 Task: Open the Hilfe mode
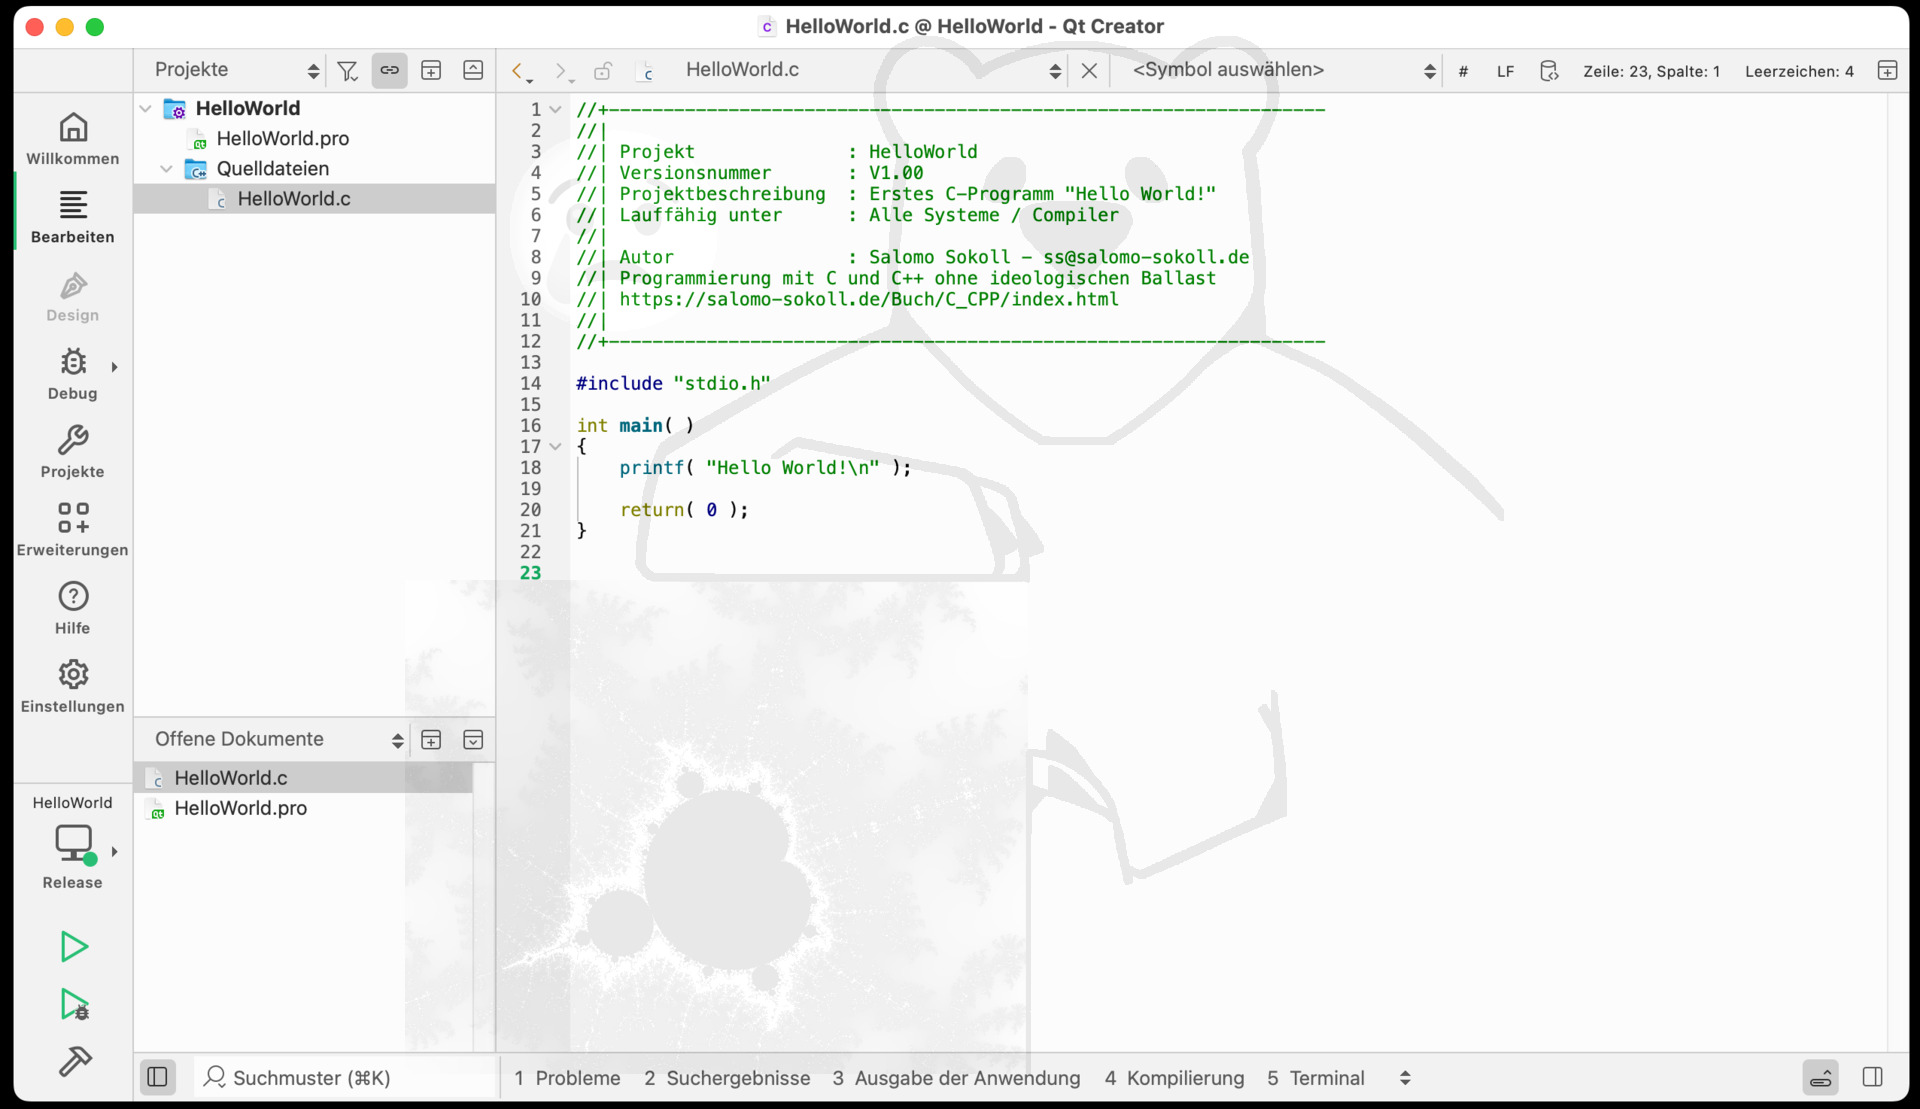[x=73, y=608]
